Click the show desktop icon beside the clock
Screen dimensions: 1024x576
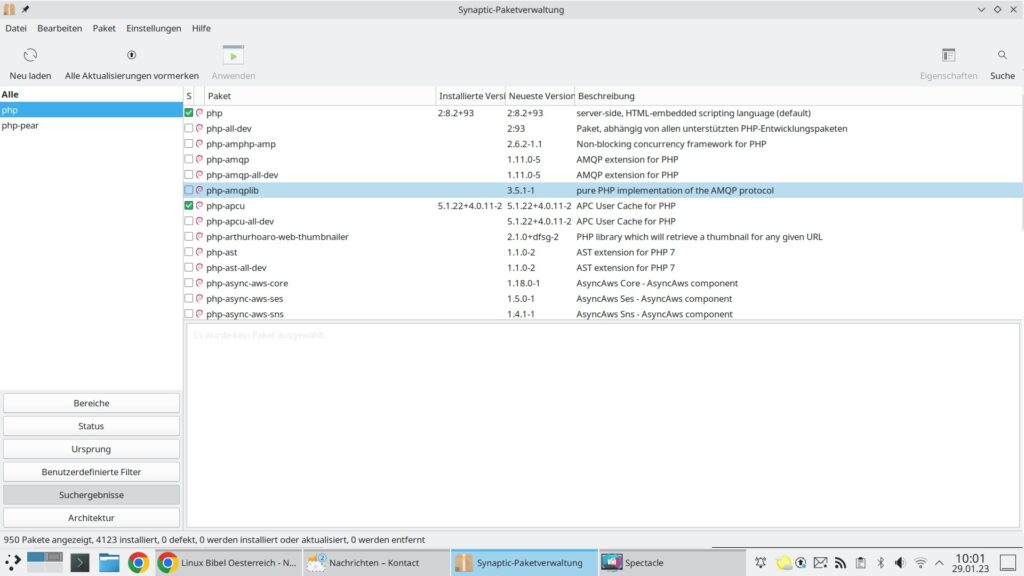1008,562
